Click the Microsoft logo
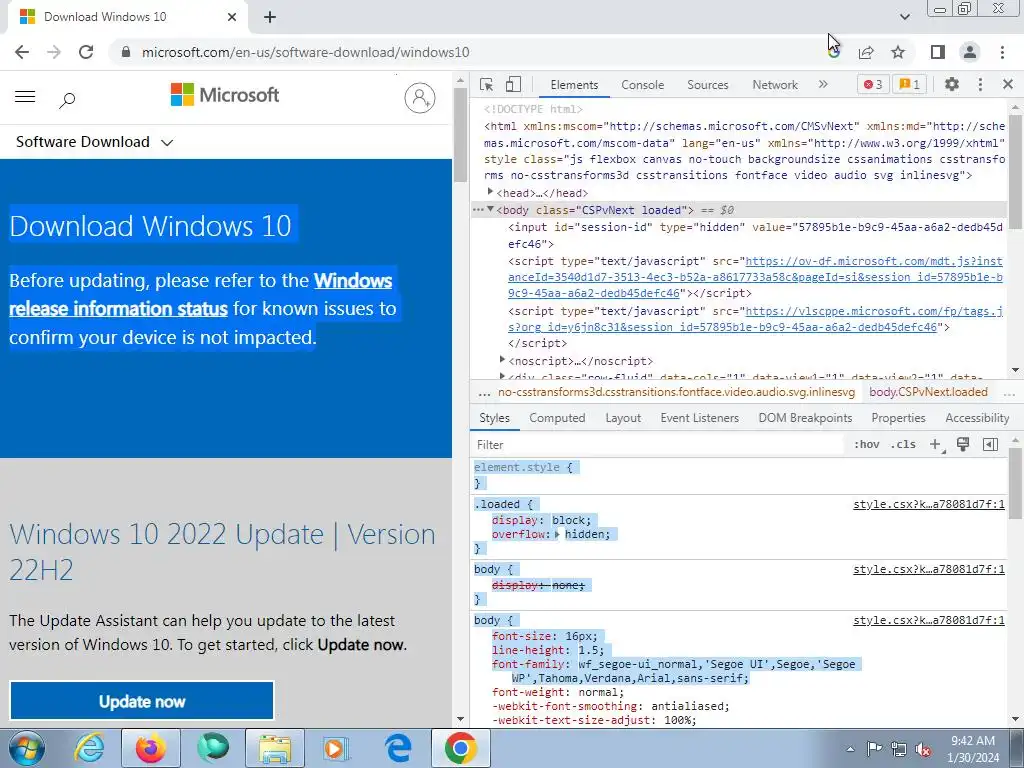Image resolution: width=1024 pixels, height=768 pixels. [225, 95]
